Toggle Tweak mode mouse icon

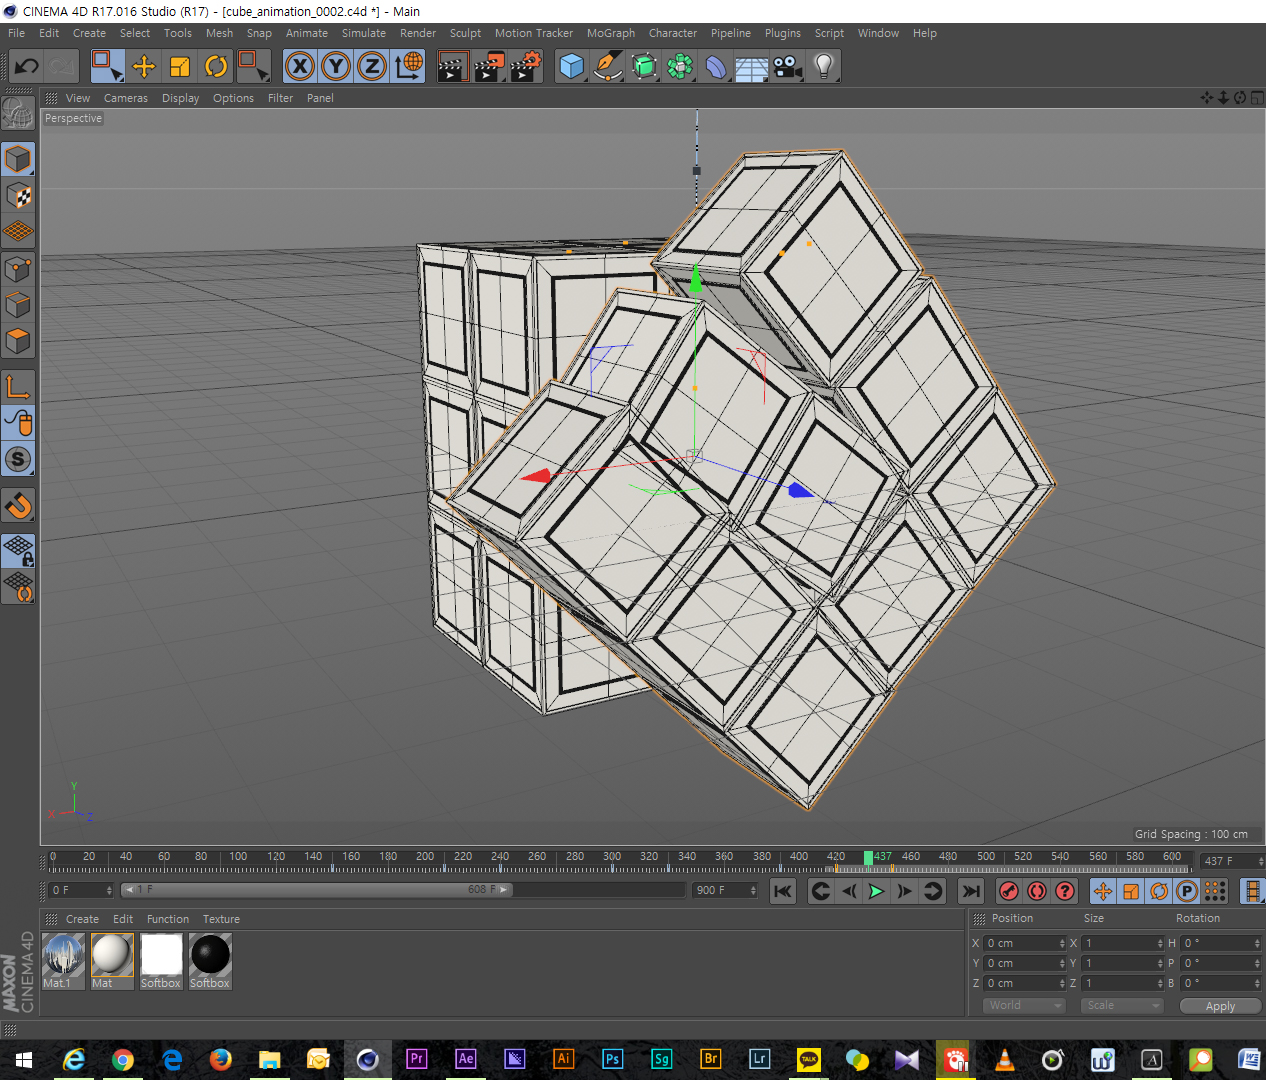tap(18, 423)
